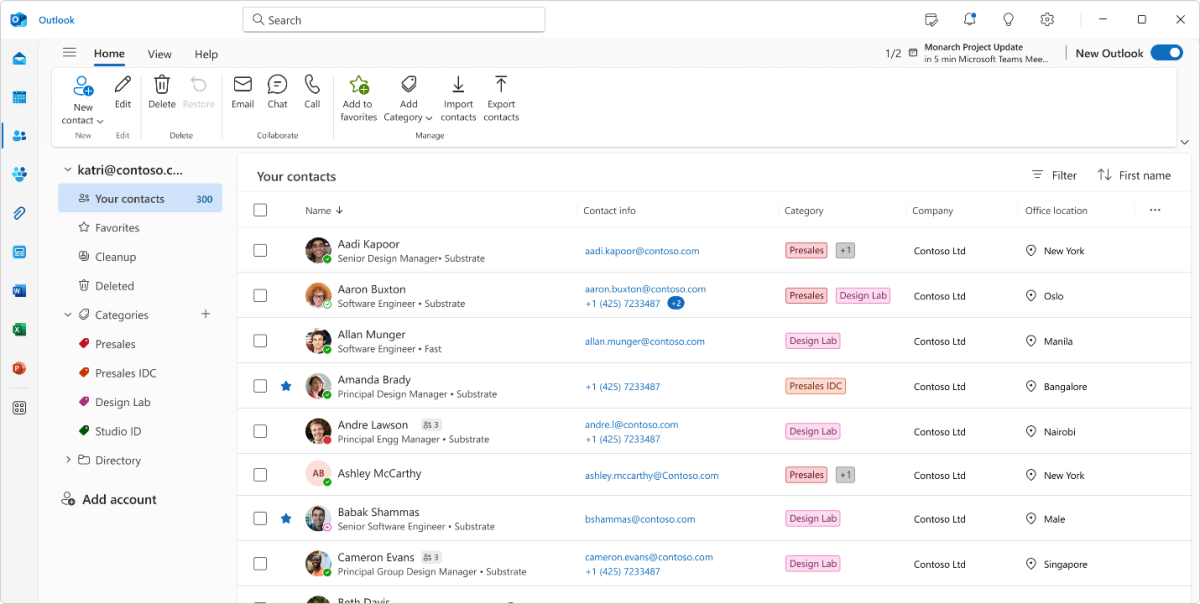Check the select-all contacts checkbox
1200x604 pixels.
[260, 210]
